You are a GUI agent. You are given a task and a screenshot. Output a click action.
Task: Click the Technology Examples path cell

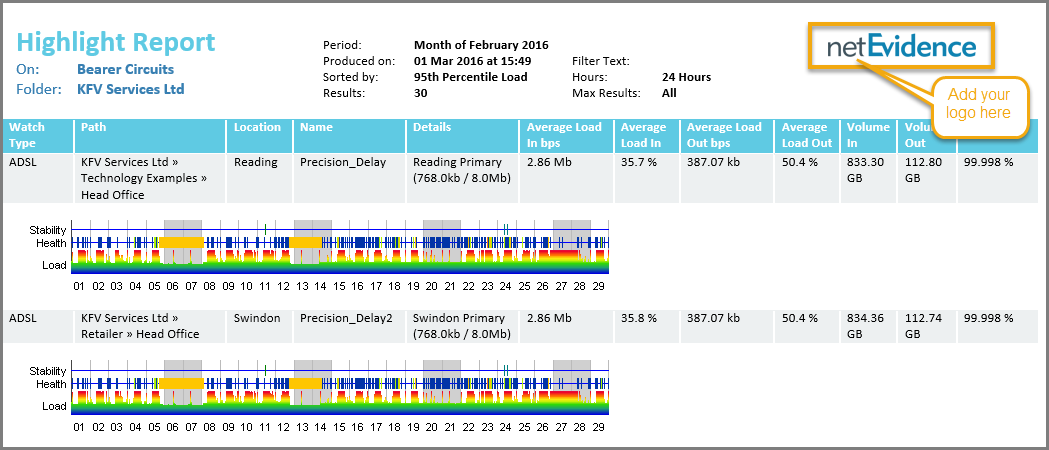pyautogui.click(x=150, y=178)
